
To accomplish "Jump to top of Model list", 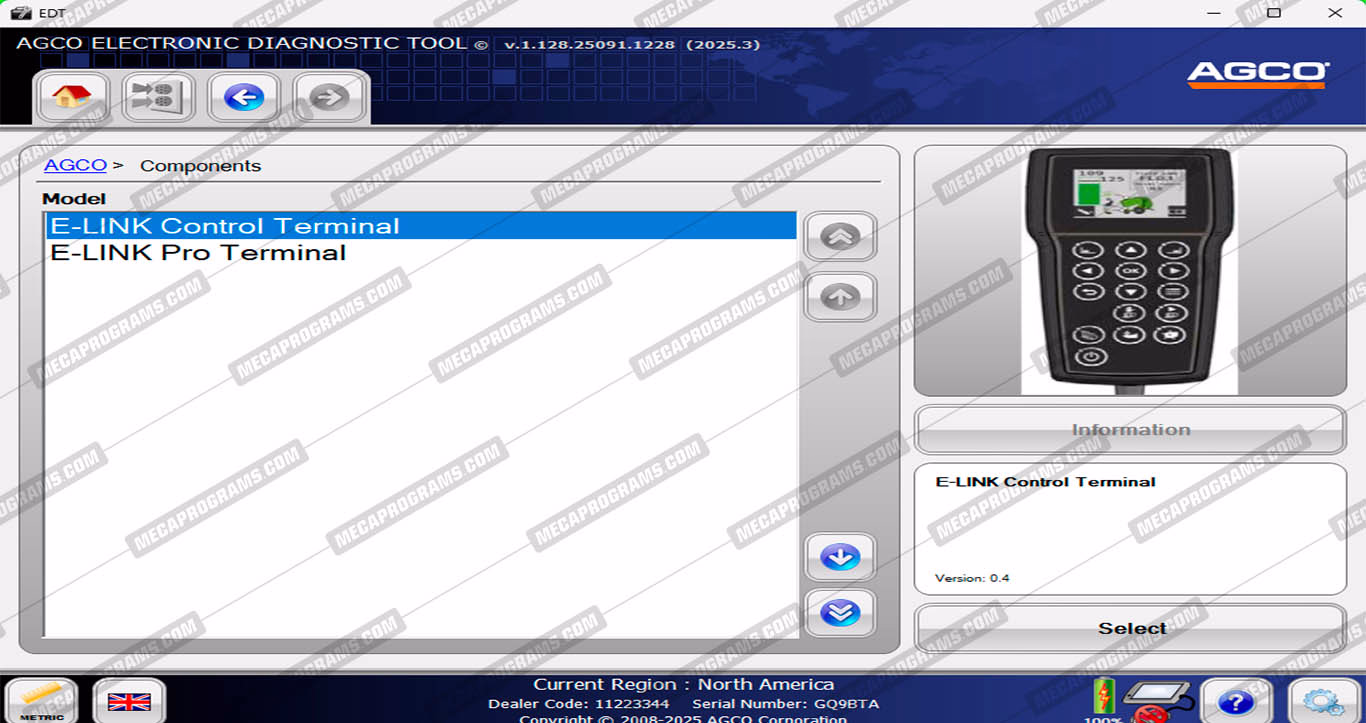I will (x=840, y=237).
